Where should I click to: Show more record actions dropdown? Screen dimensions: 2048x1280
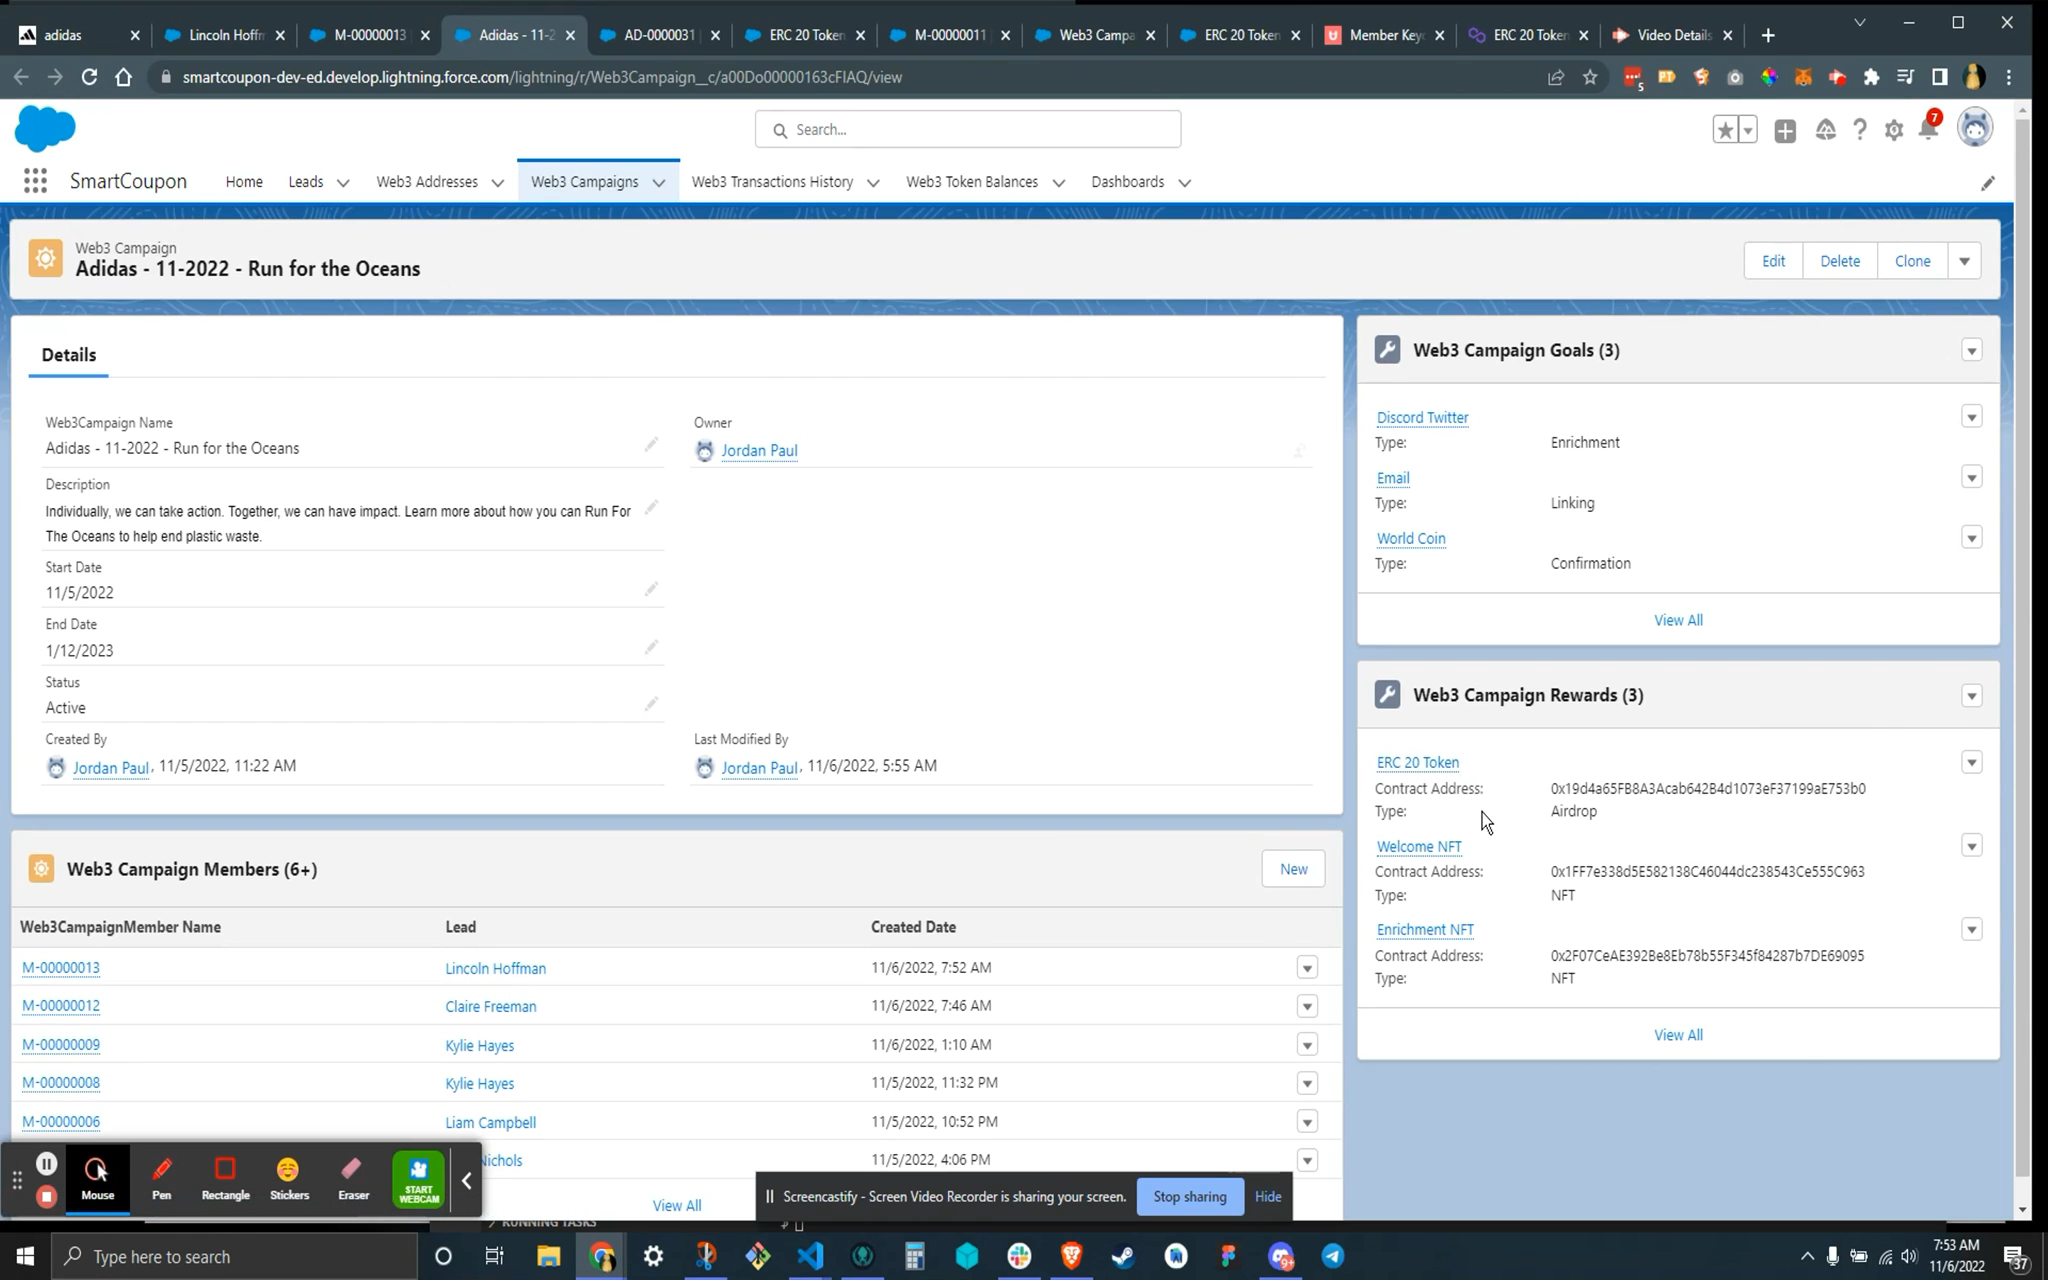1964,261
